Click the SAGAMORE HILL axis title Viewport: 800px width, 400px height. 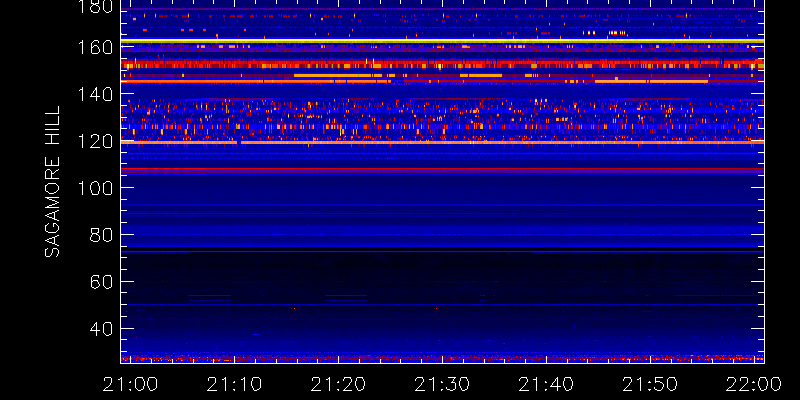(x=53, y=182)
